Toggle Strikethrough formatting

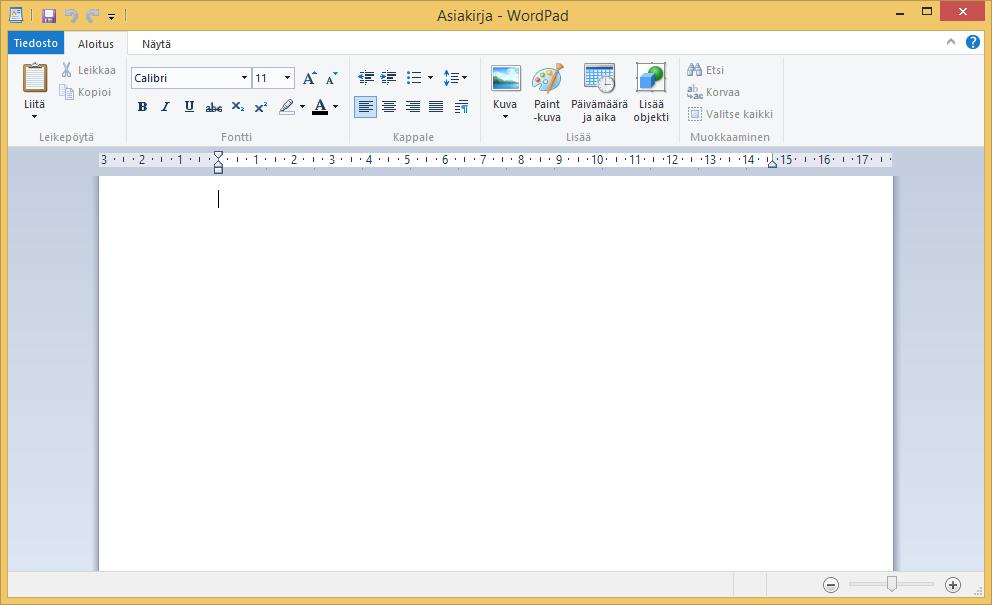(x=213, y=107)
